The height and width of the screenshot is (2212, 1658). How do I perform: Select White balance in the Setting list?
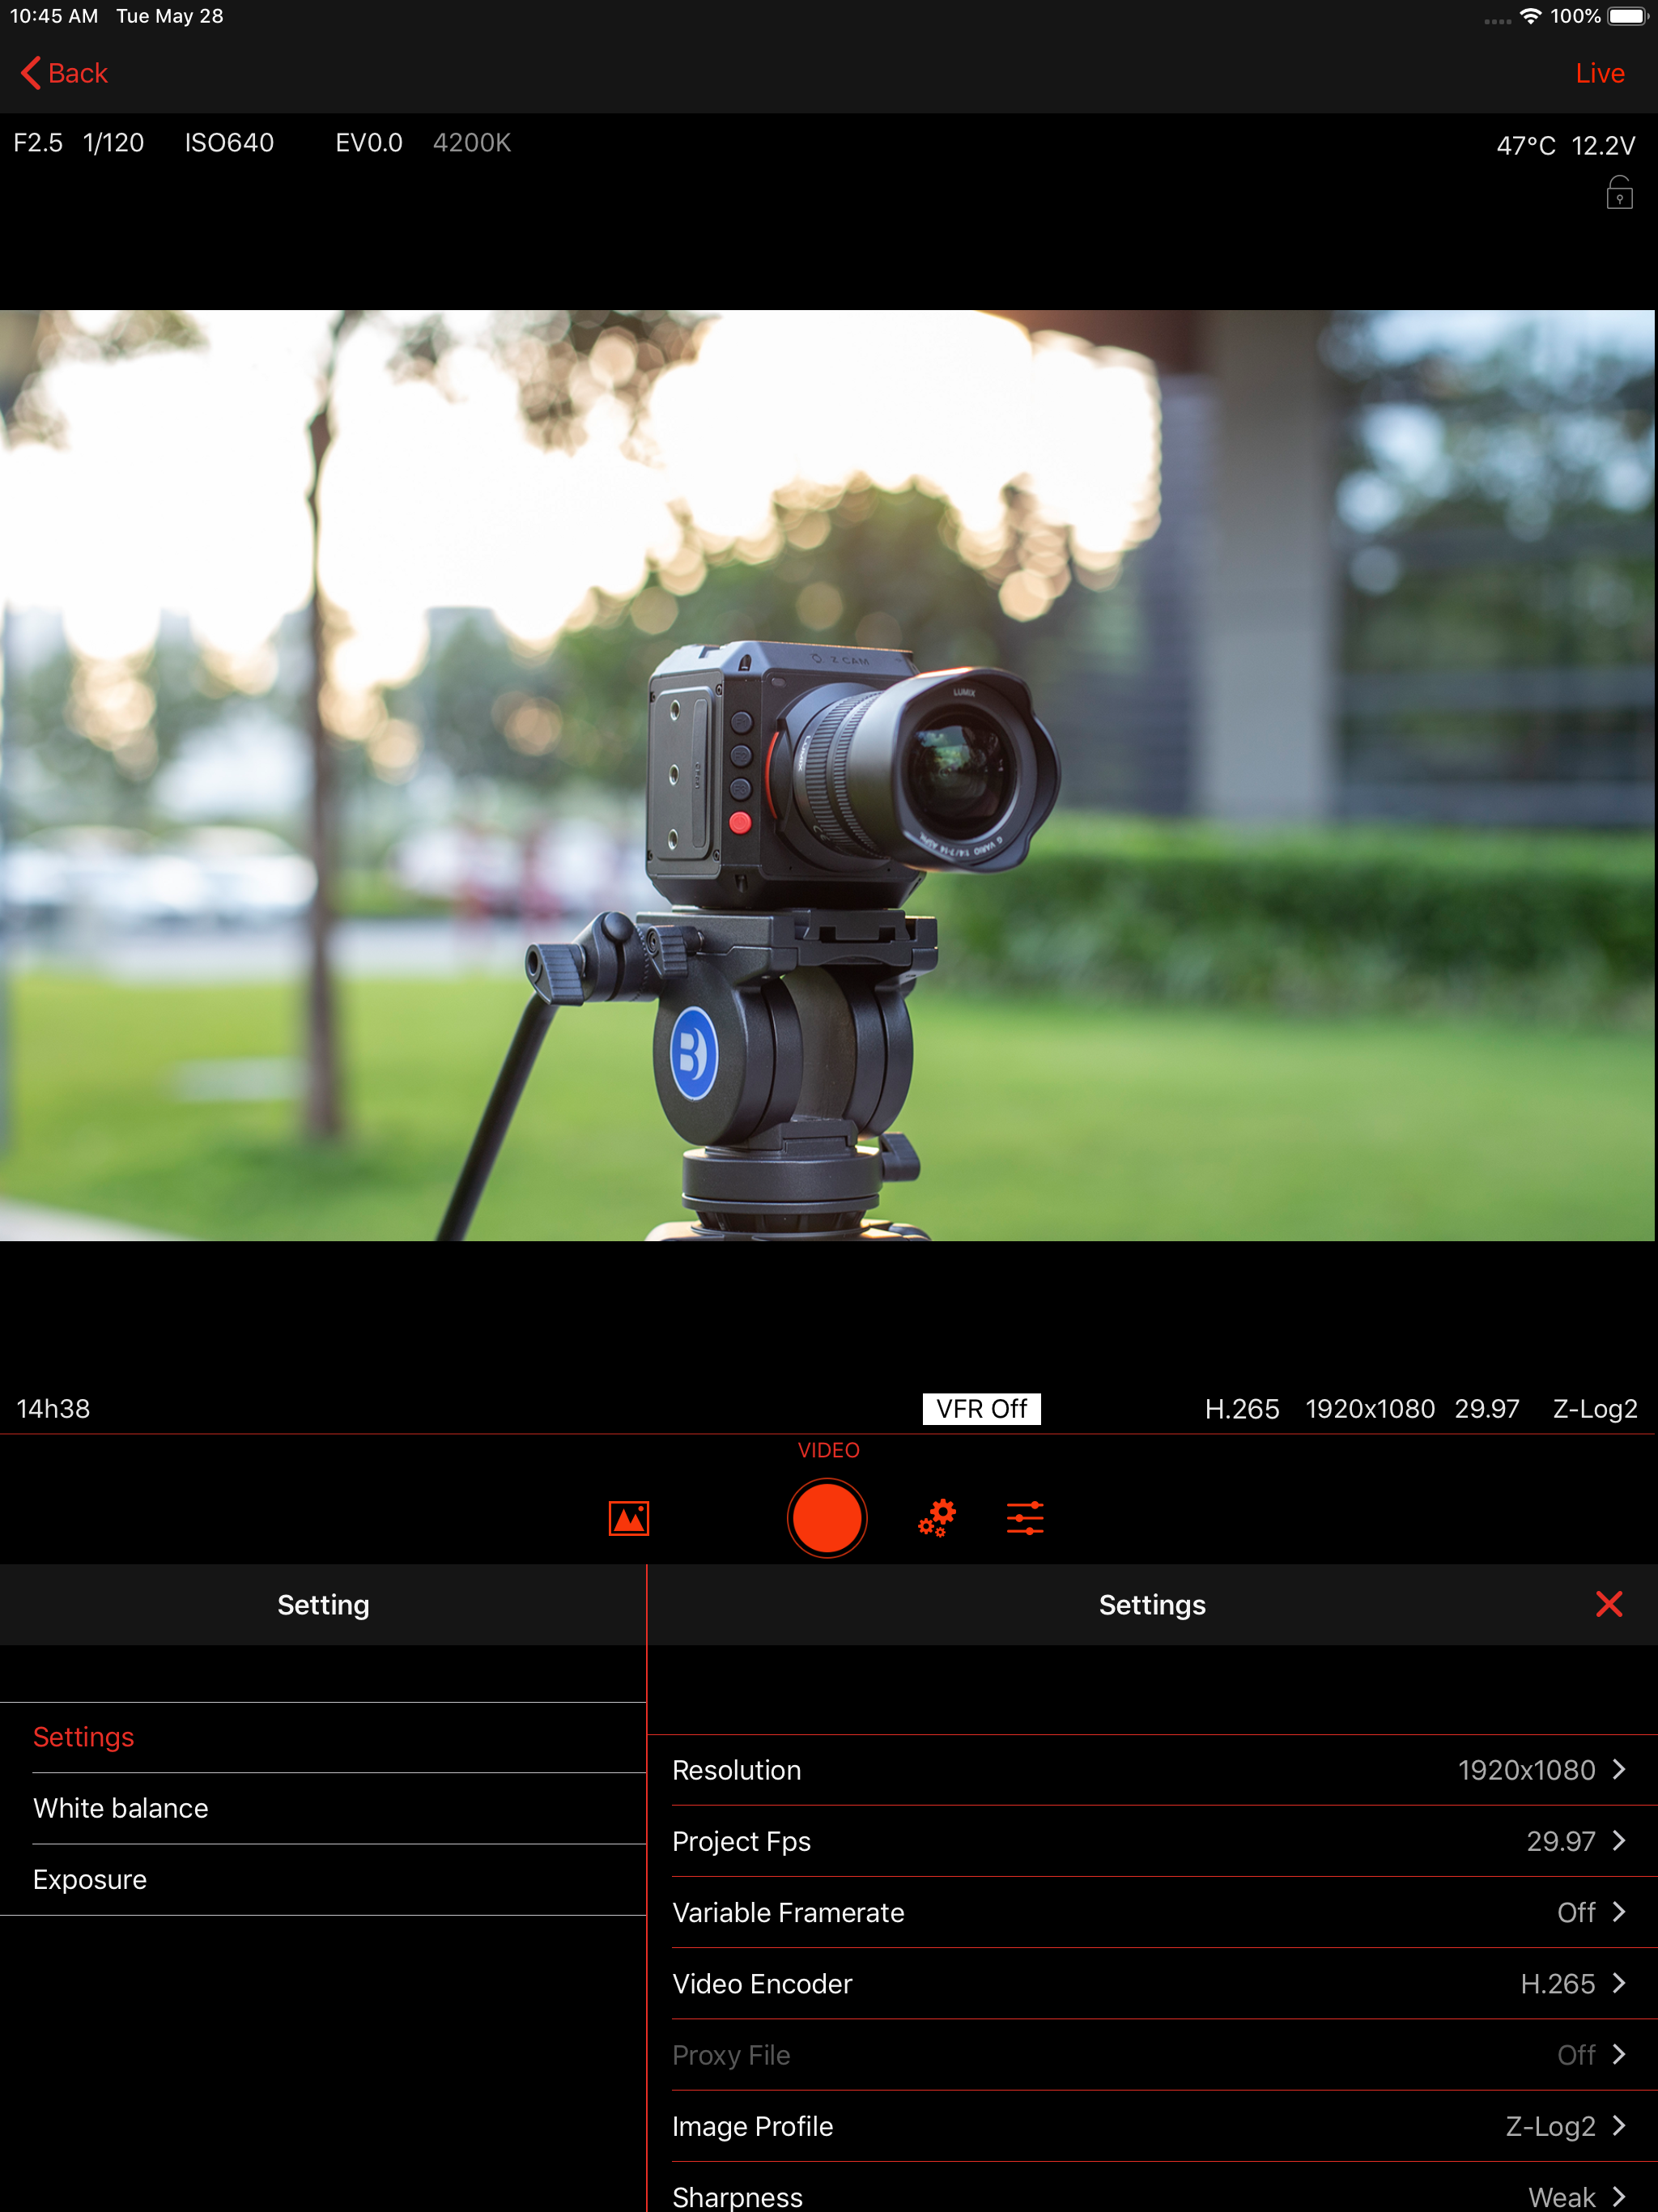pyautogui.click(x=121, y=1808)
